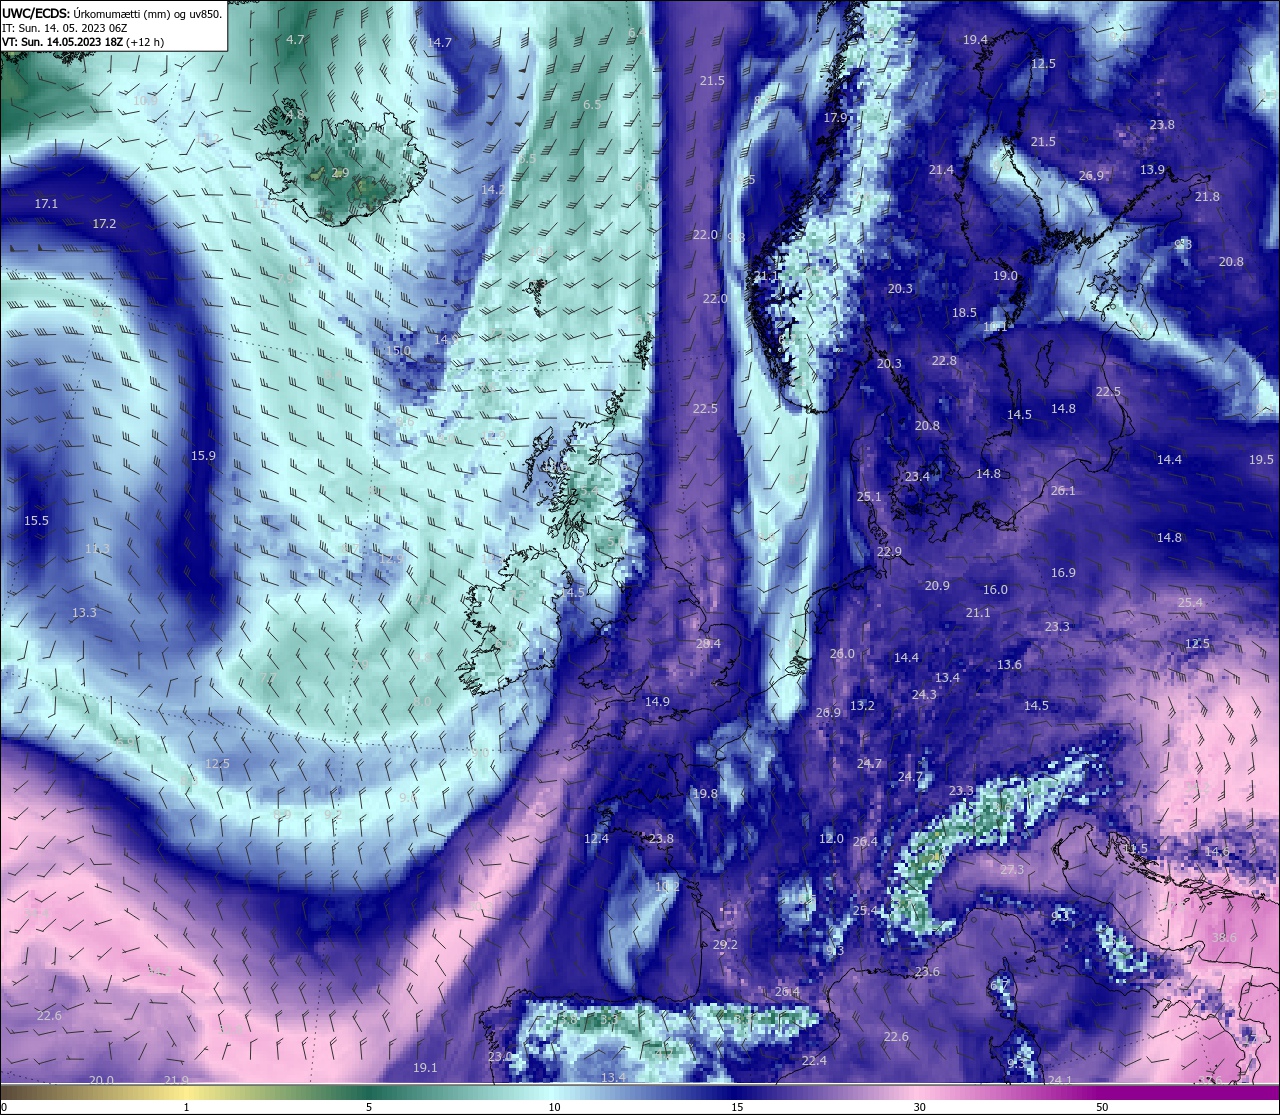Click the 15.9 value label
Image resolution: width=1280 pixels, height=1115 pixels.
[203, 455]
